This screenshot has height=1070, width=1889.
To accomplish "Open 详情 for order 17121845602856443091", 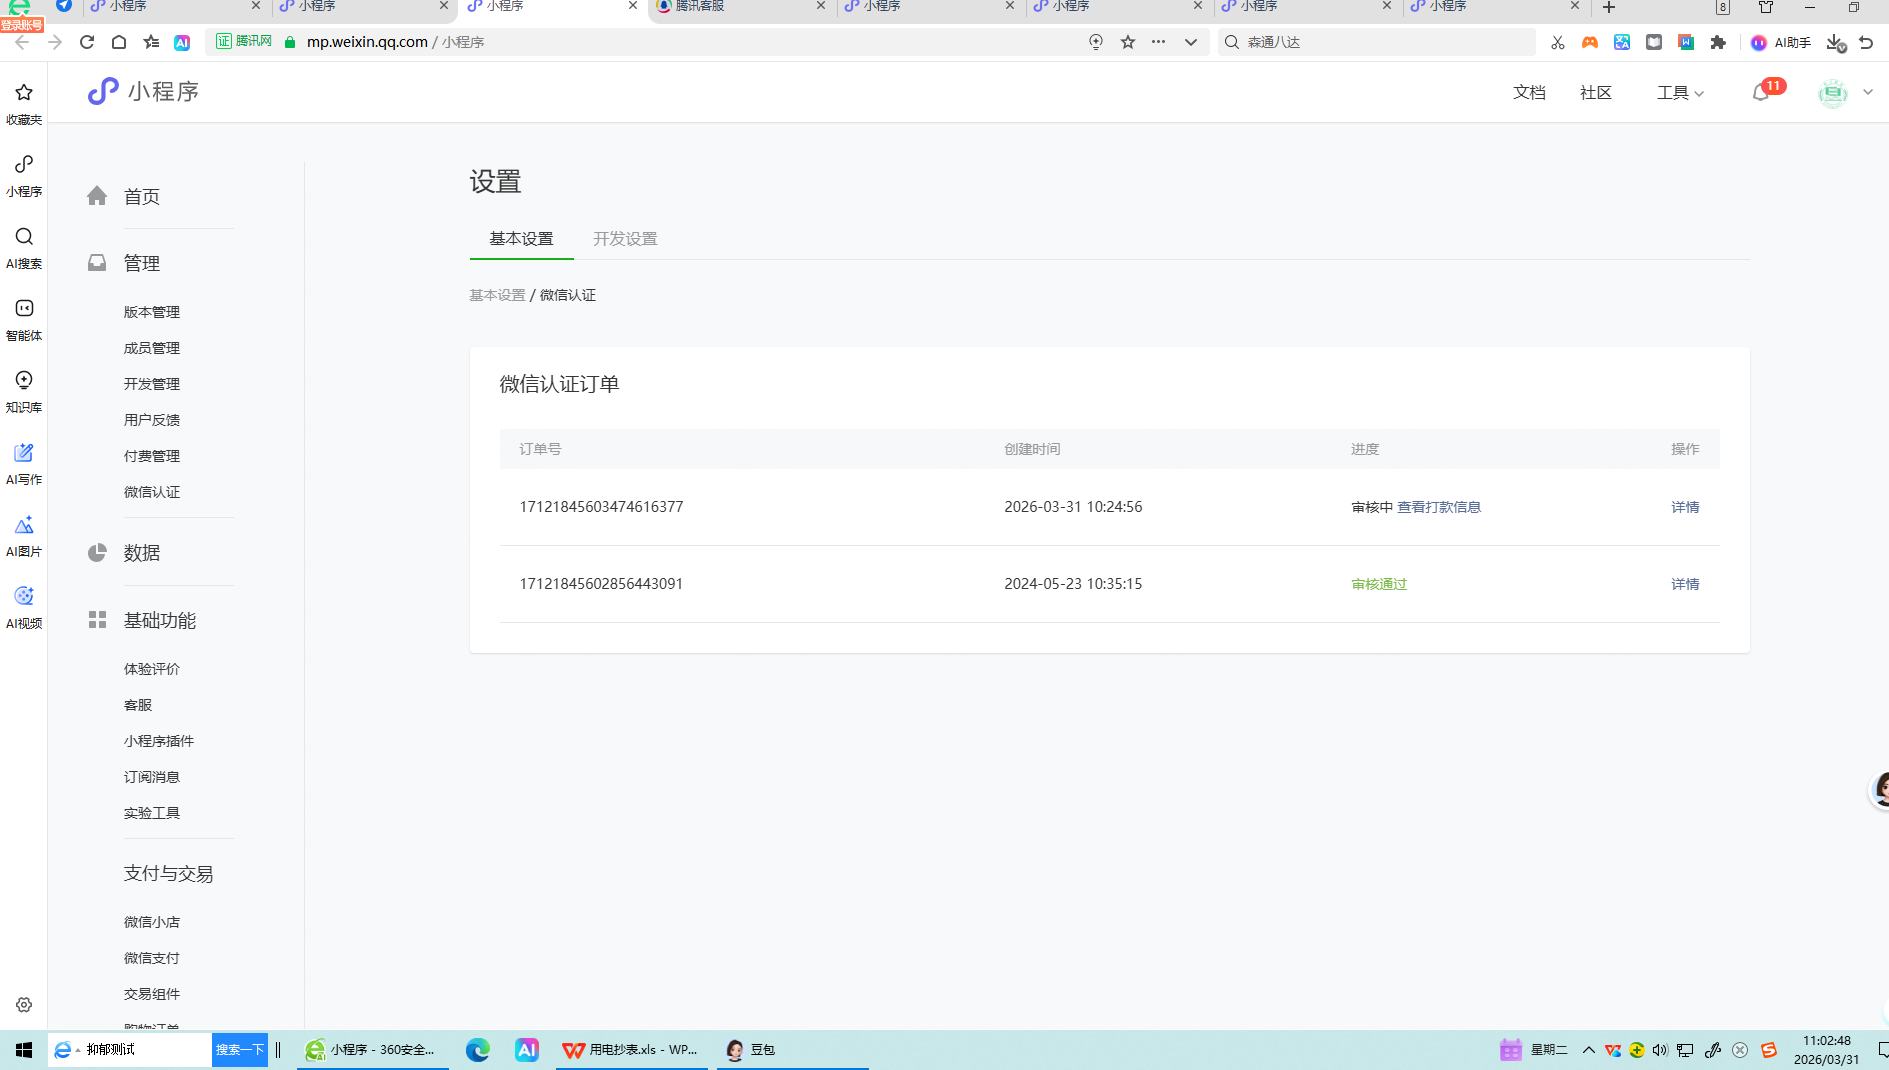I will [x=1685, y=584].
